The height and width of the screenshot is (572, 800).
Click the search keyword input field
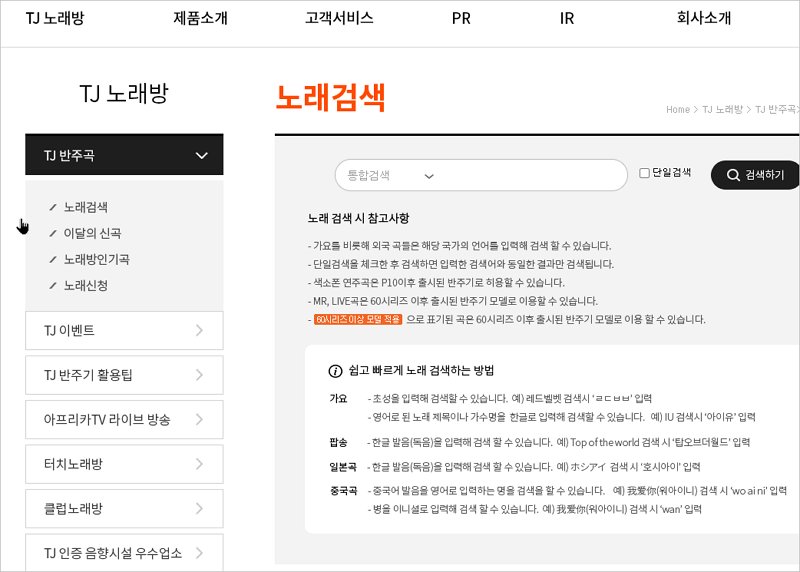click(x=530, y=176)
